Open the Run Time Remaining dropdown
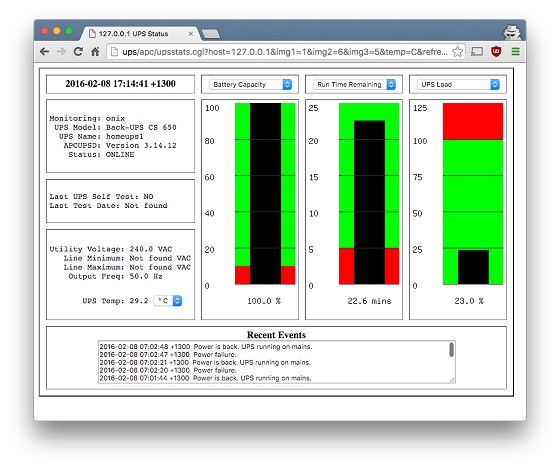The height and width of the screenshot is (469, 560). click(x=355, y=85)
